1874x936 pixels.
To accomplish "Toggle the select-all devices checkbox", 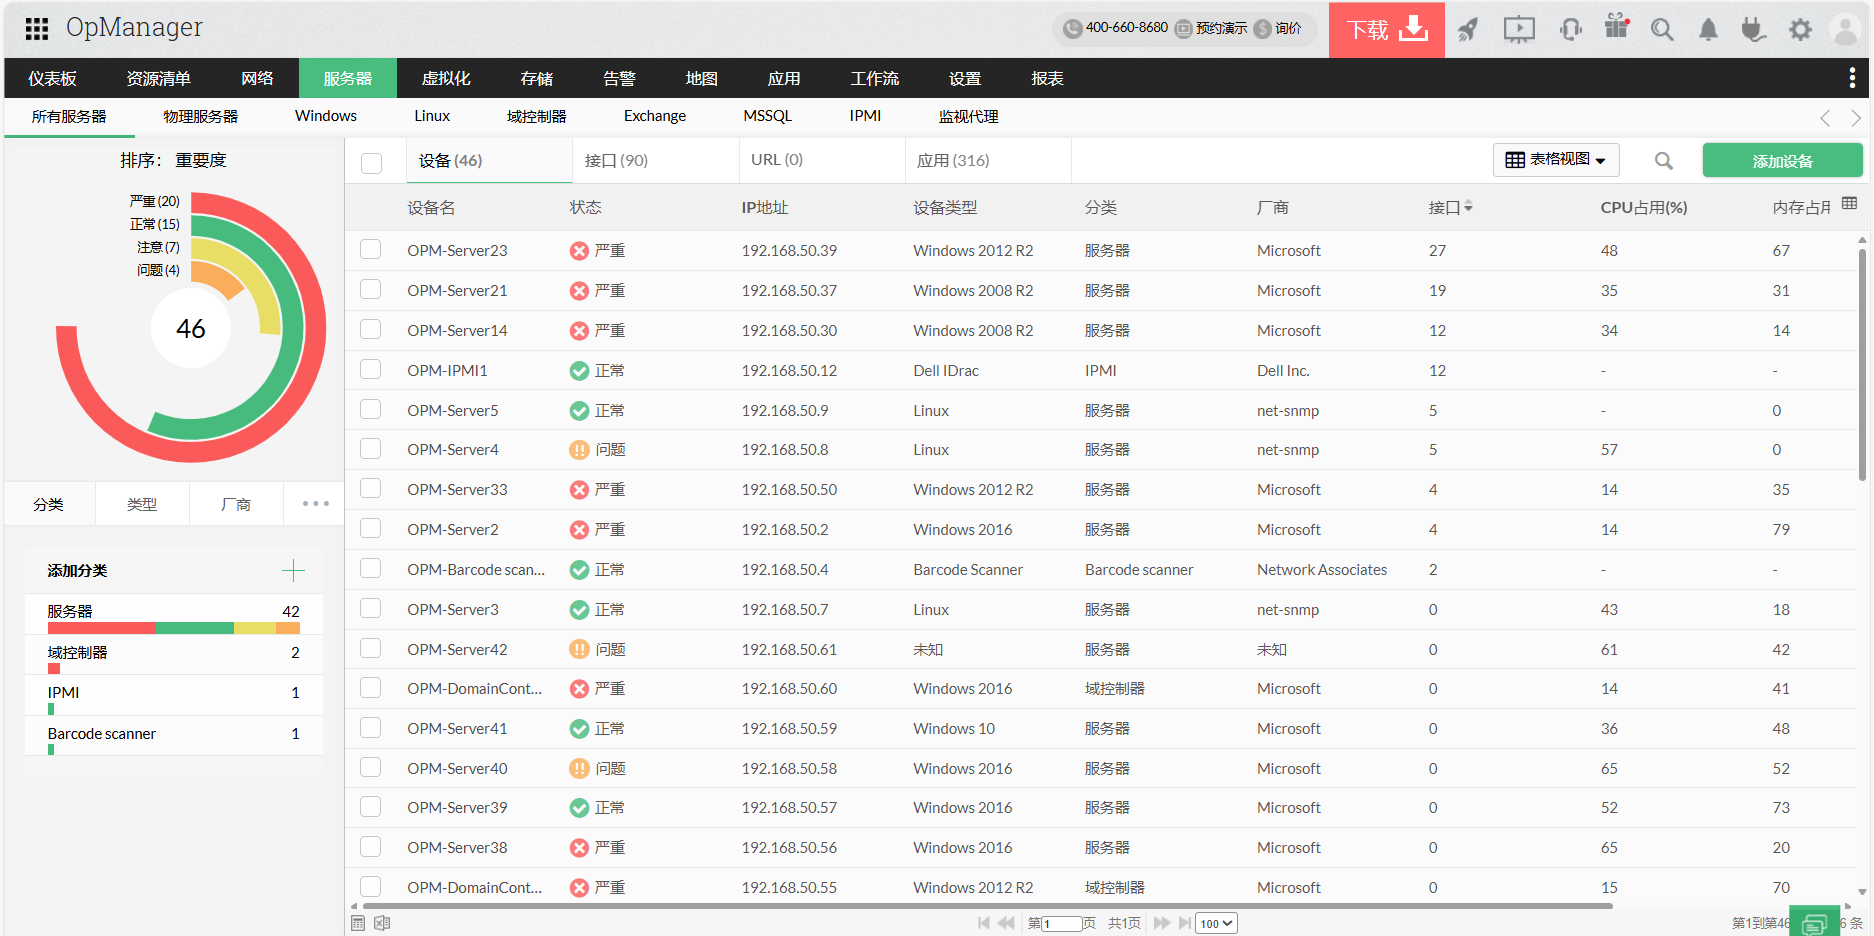I will [371, 163].
